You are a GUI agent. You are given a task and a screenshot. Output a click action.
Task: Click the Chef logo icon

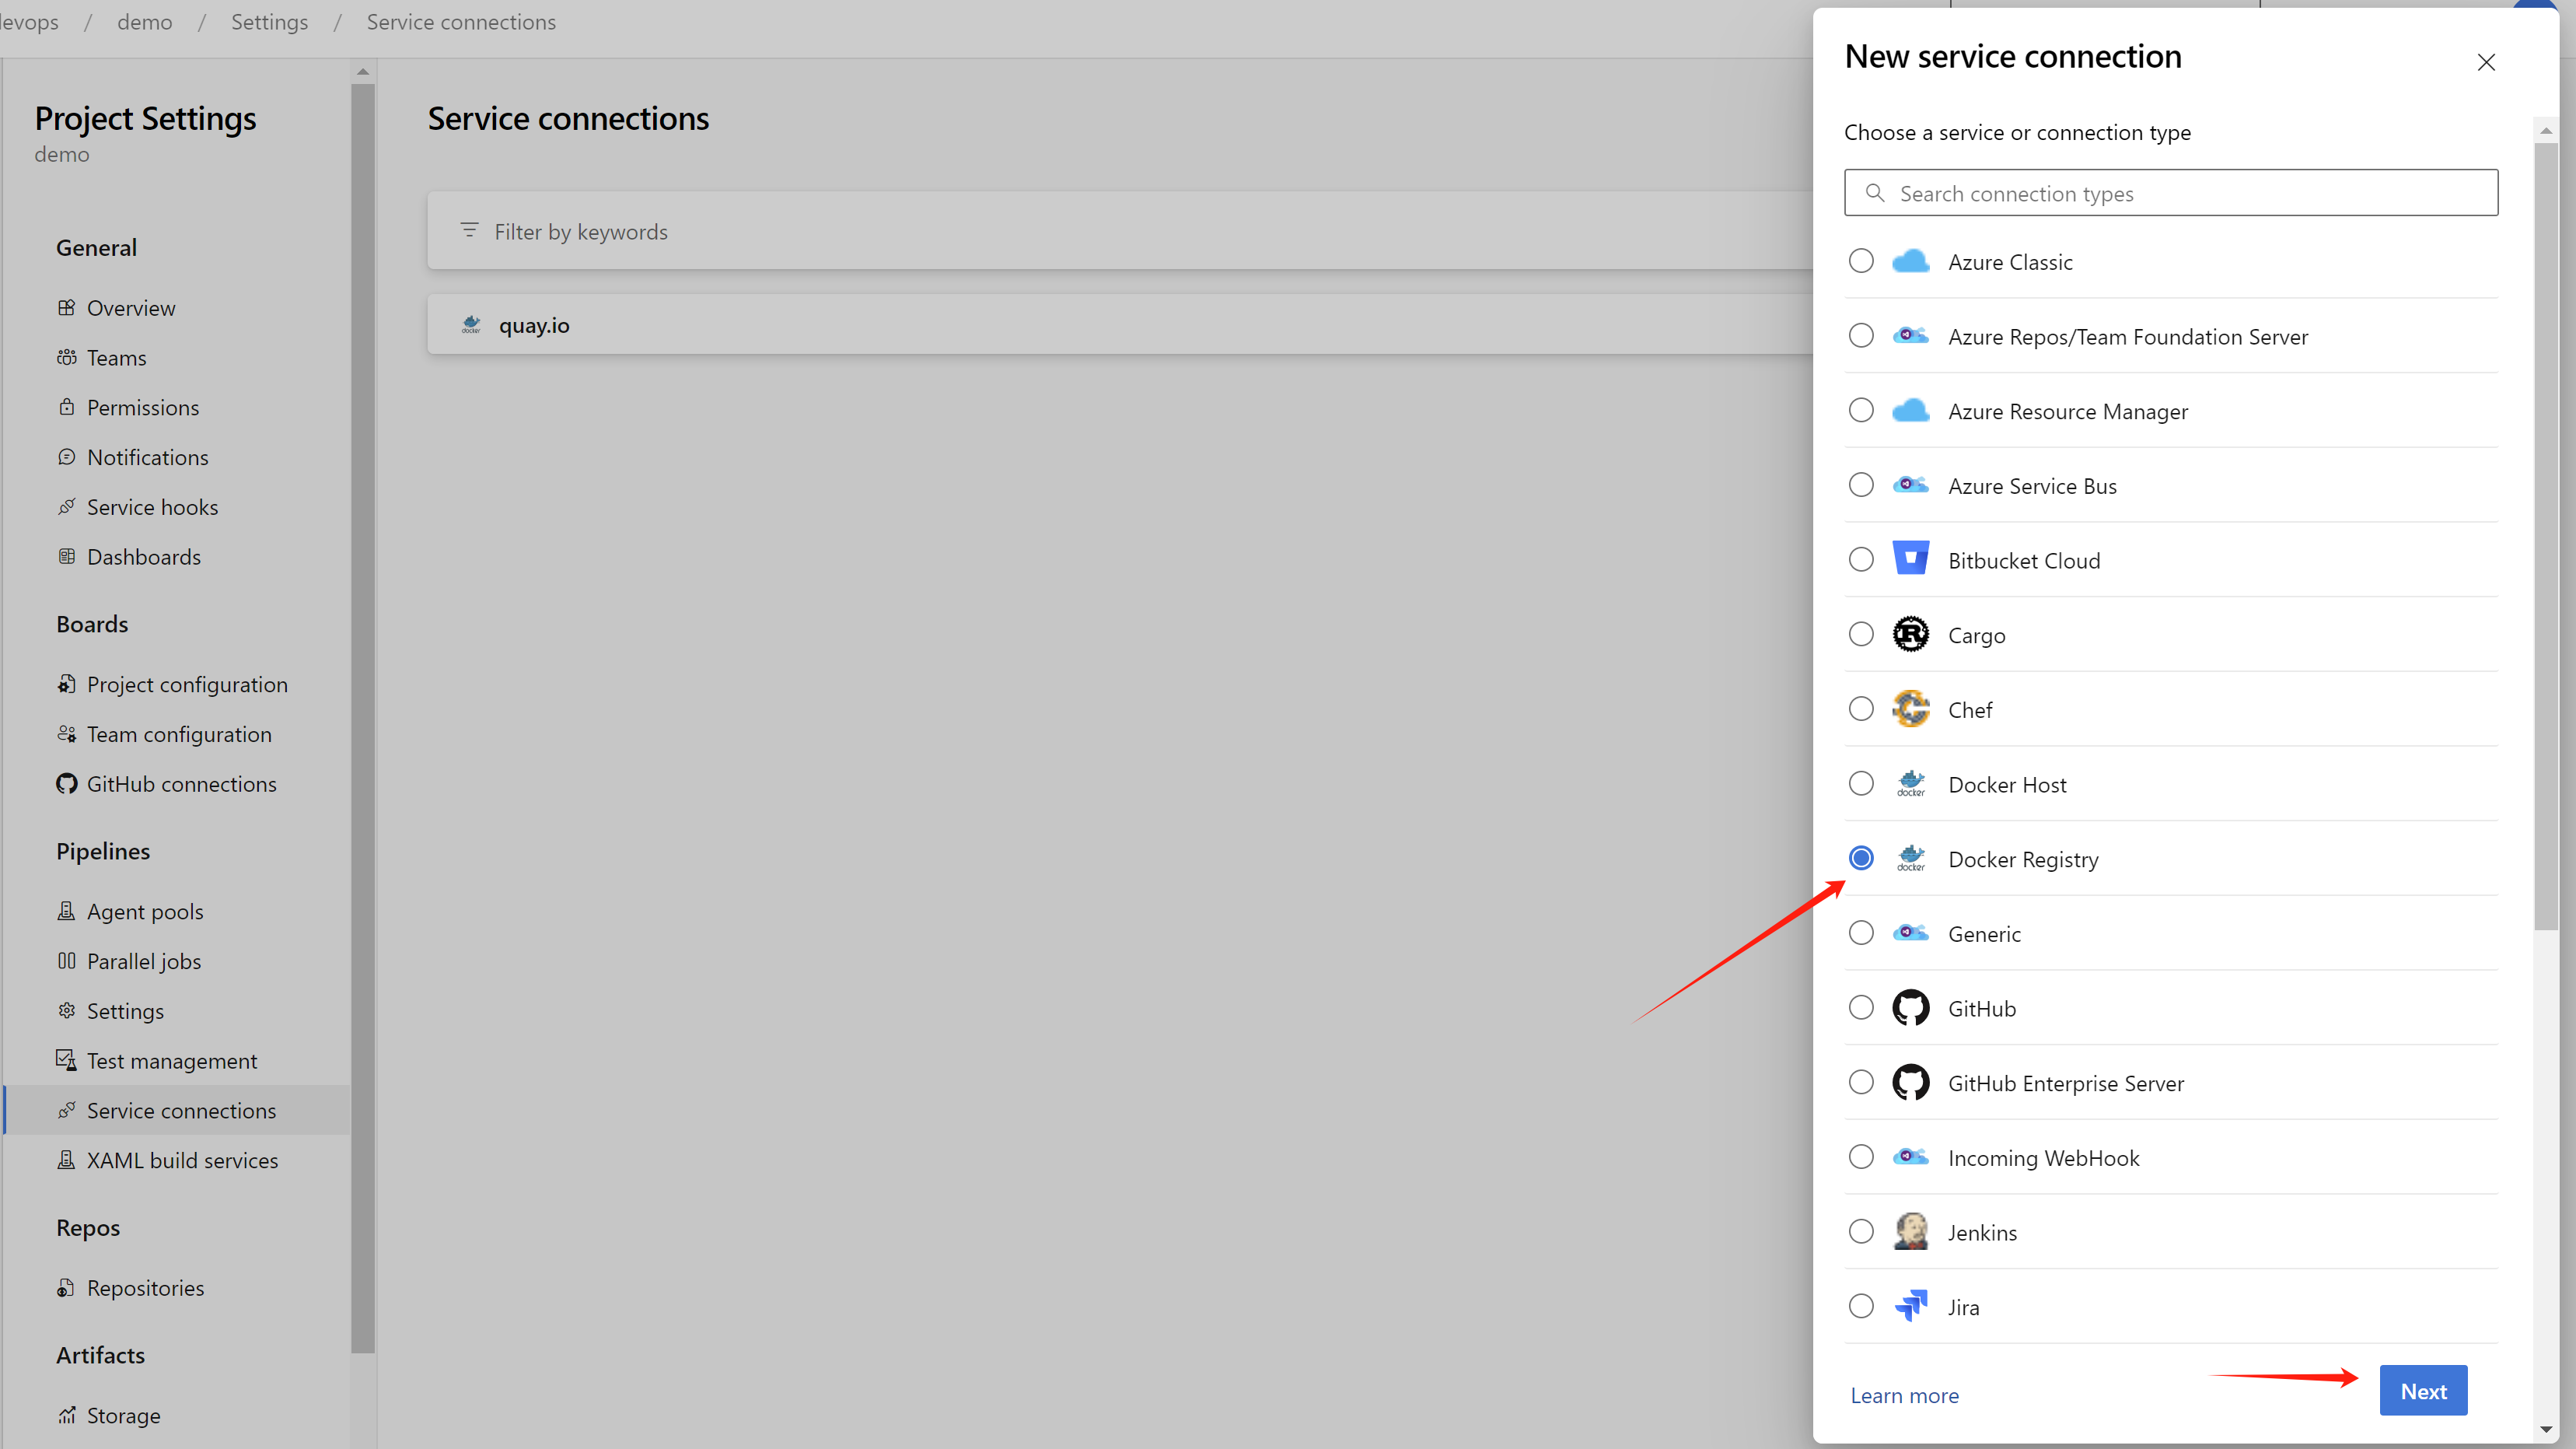coord(1910,709)
